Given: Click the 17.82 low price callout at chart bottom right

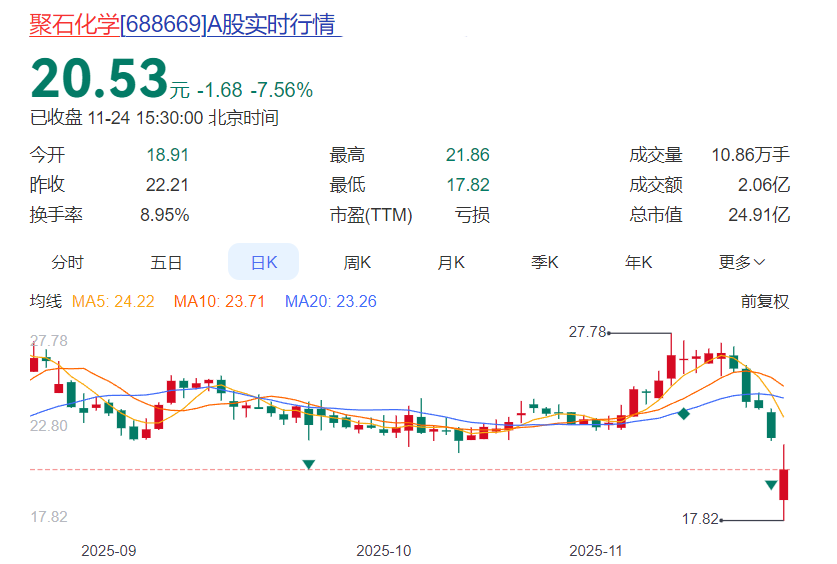Looking at the screenshot, I should click(x=700, y=519).
